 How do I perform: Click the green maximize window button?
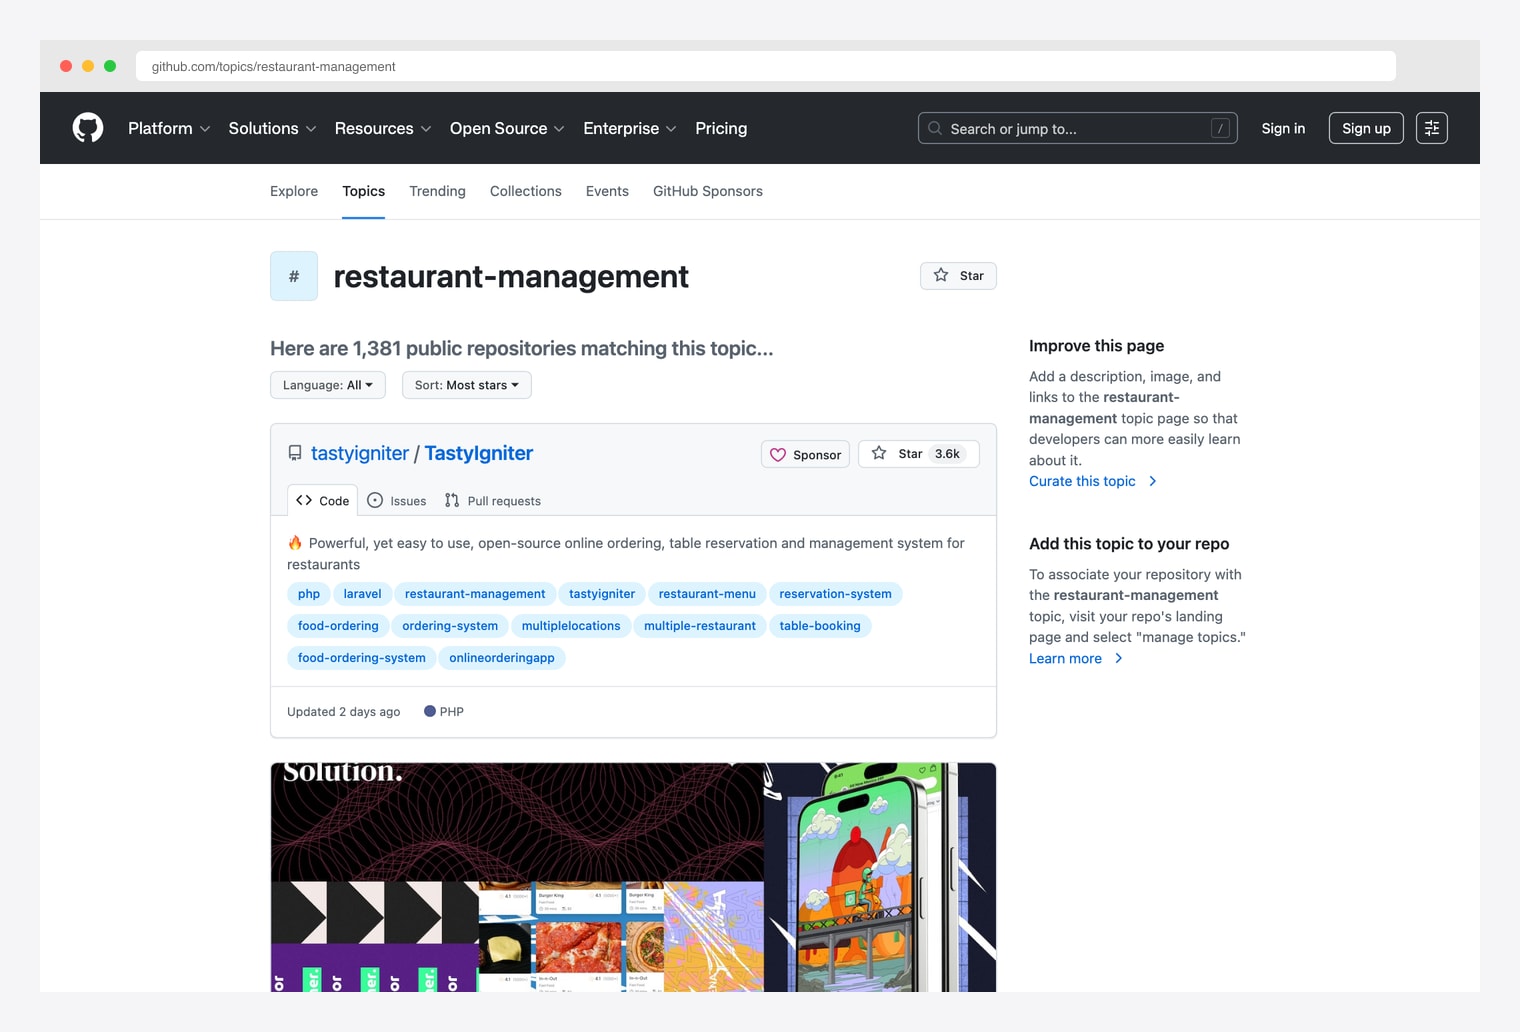(110, 66)
